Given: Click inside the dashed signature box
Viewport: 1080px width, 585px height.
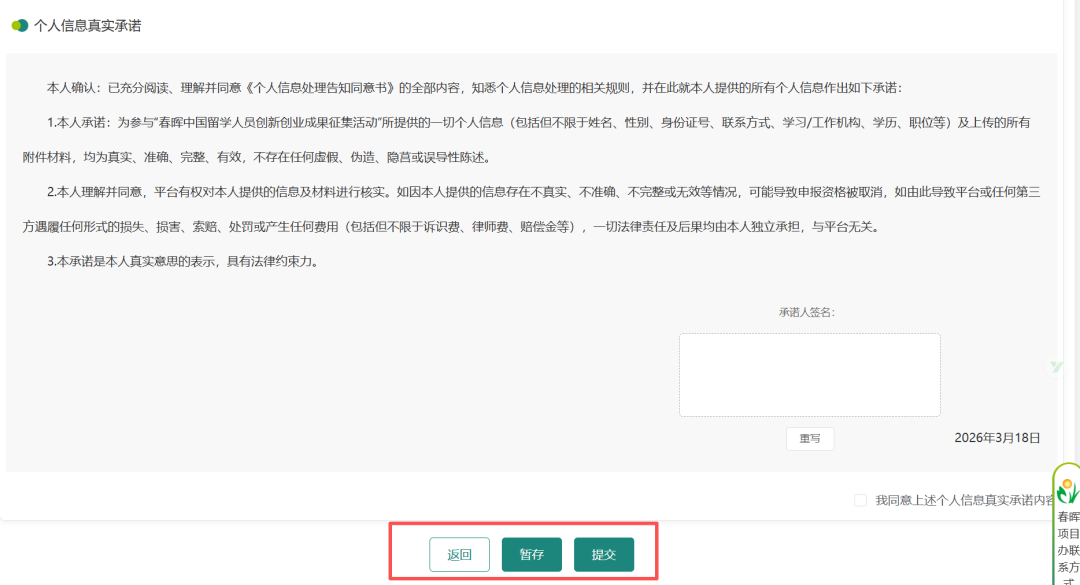Looking at the screenshot, I should [x=809, y=375].
